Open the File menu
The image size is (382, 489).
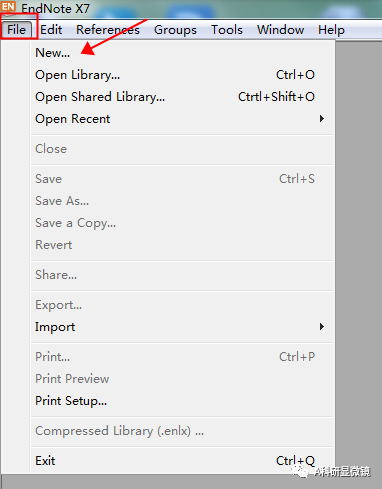[x=16, y=30]
